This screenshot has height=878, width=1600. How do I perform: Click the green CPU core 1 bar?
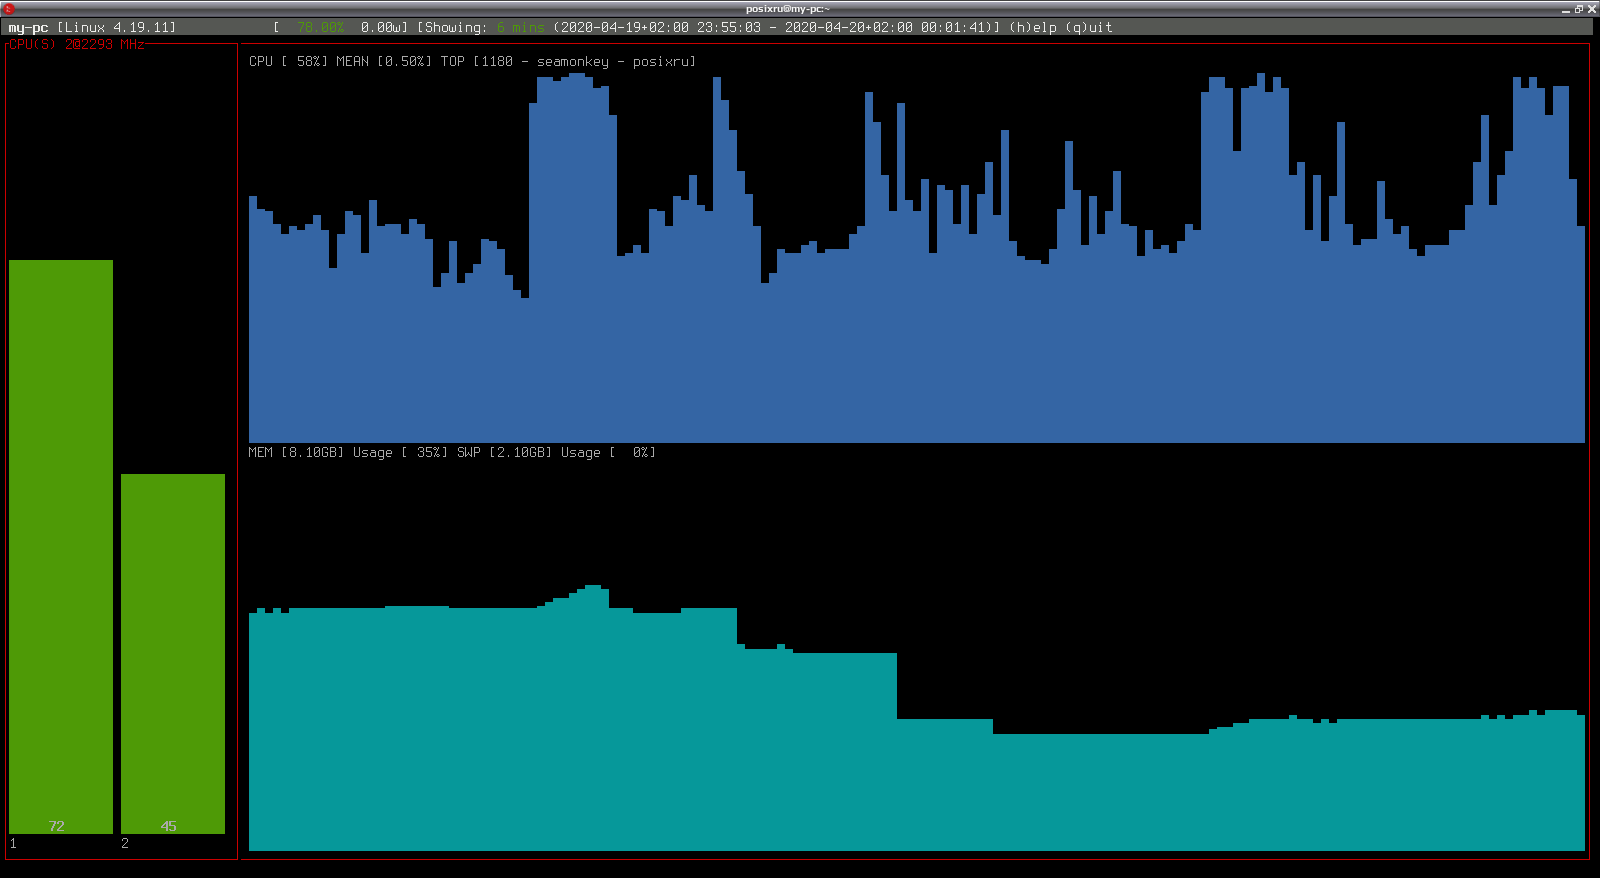coord(61,546)
